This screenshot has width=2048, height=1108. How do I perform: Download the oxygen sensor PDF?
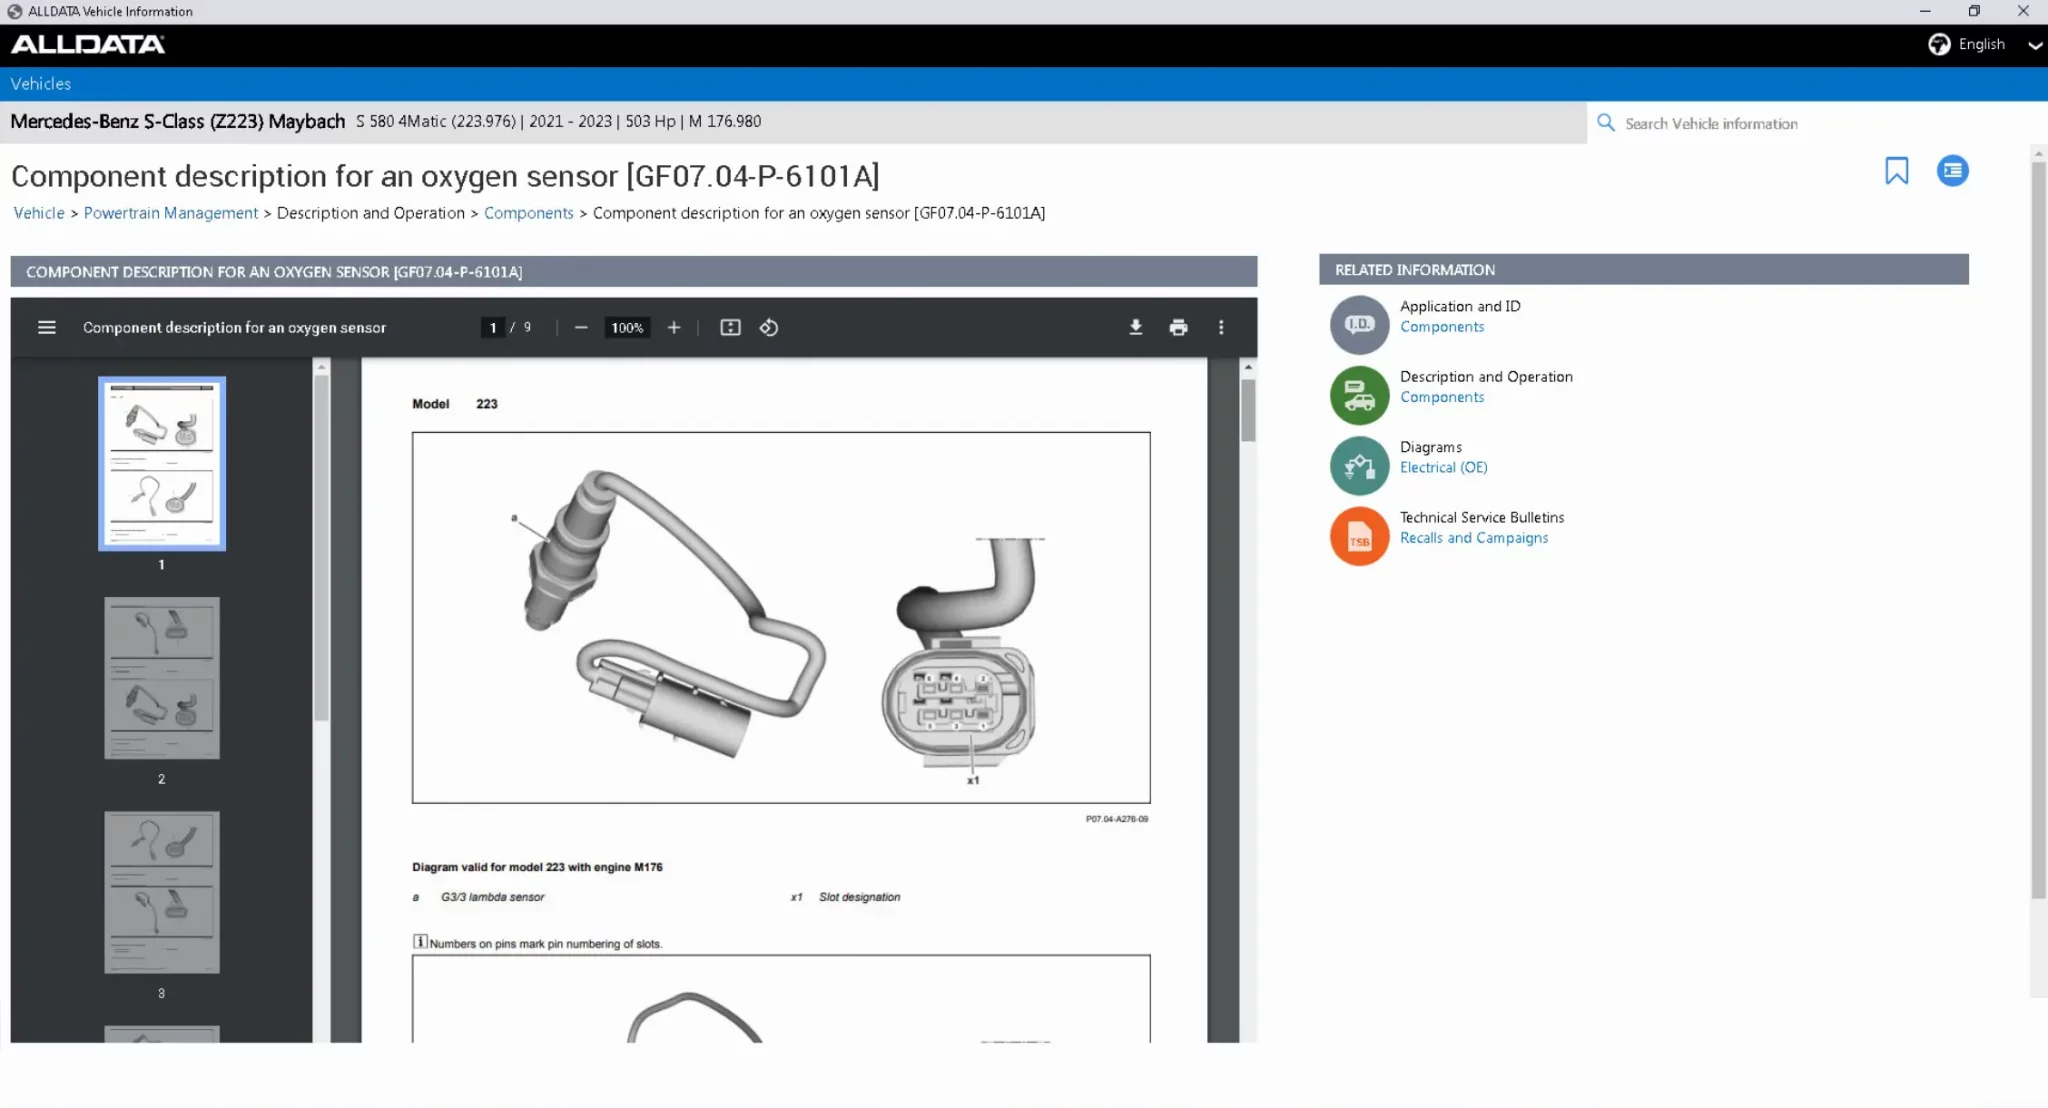coord(1135,327)
